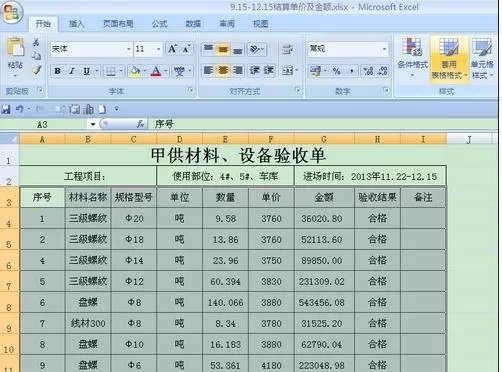Switch to the 插入 tab
Viewport: 502px width, 372px height.
(x=76, y=24)
